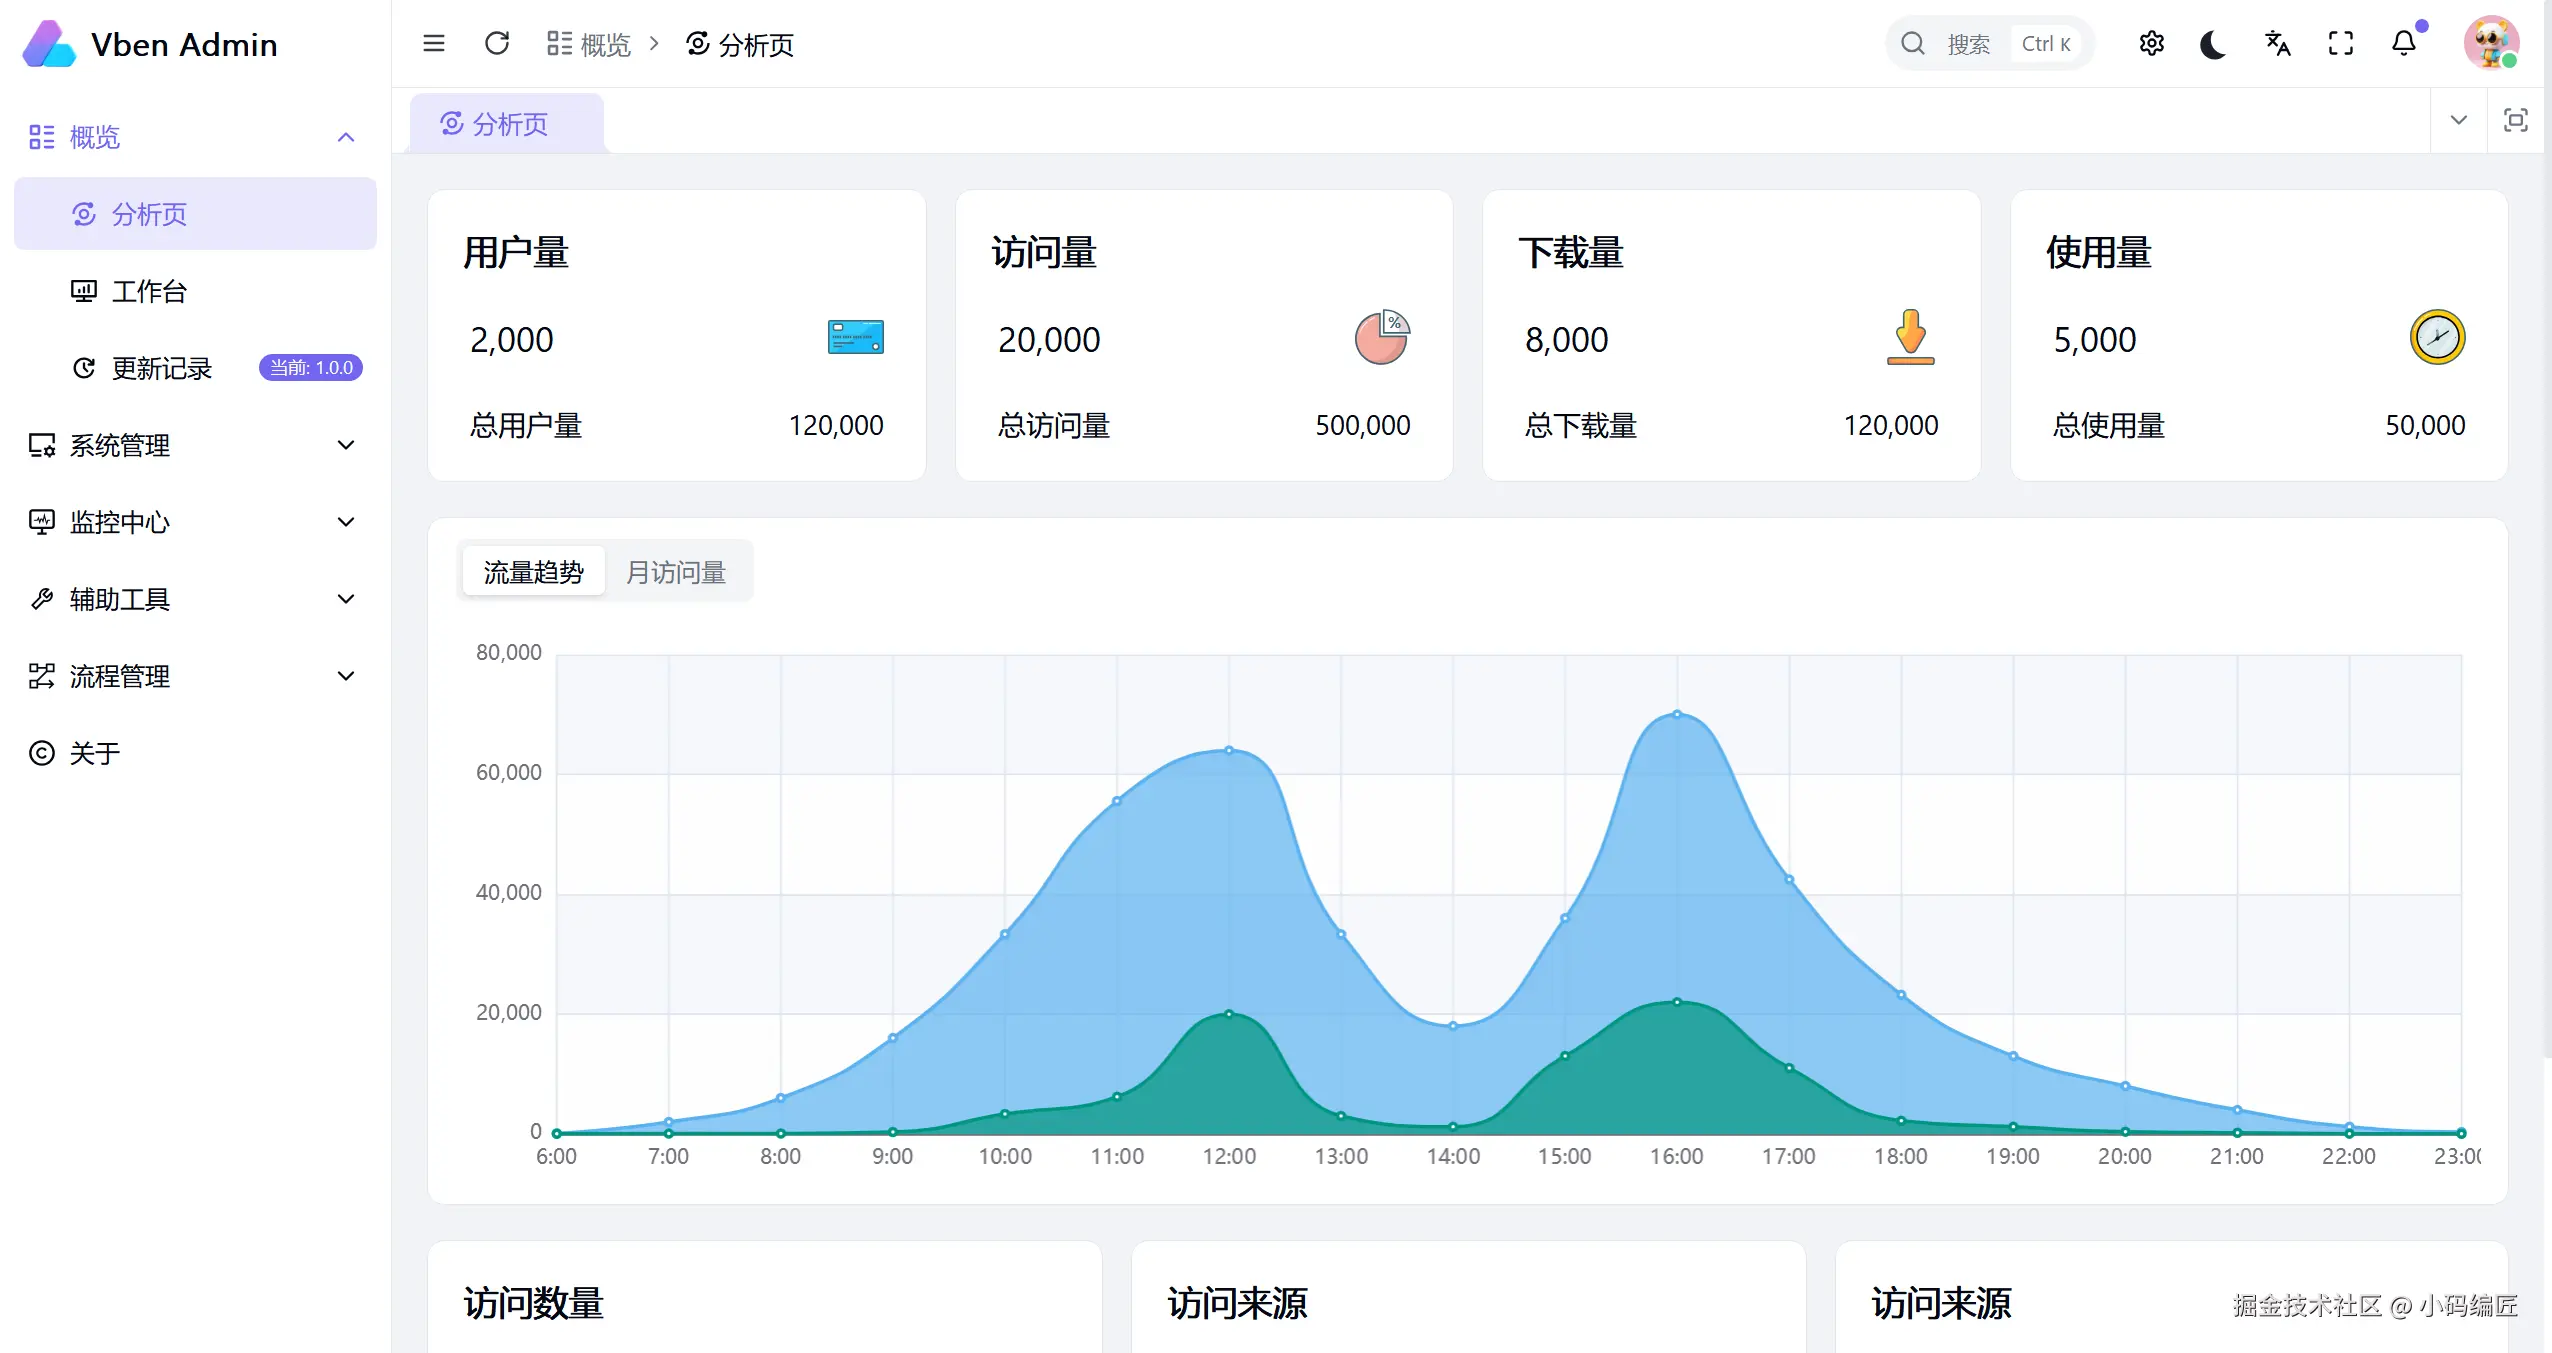Open 工作台 in the sidebar
Viewport: 2552px width, 1353px height.
click(x=150, y=291)
